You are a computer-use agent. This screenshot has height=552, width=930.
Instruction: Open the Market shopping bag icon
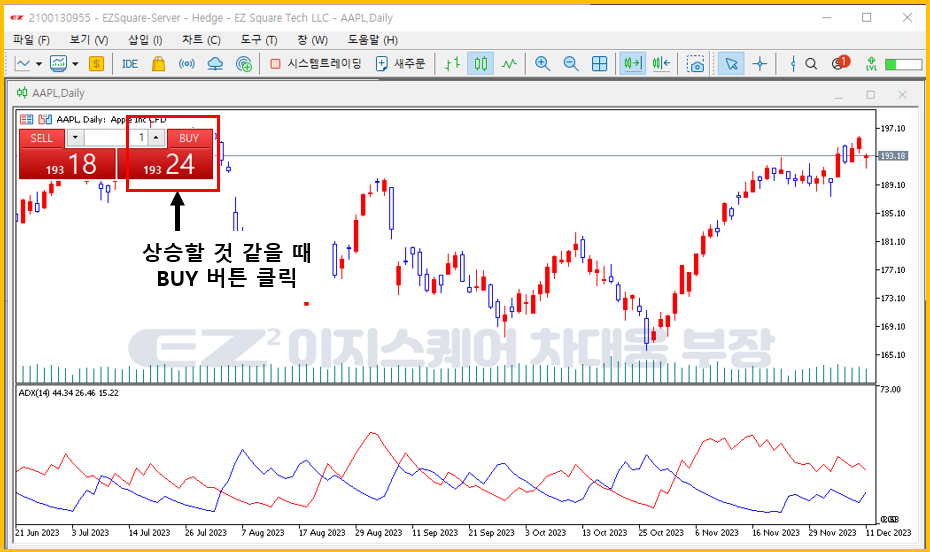click(158, 63)
